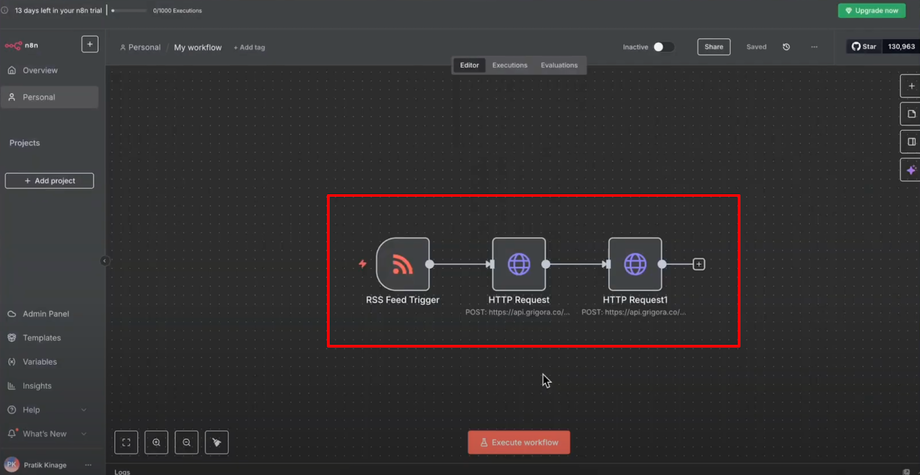This screenshot has width=920, height=475.
Task: Switch to the Executions tab
Action: (x=509, y=65)
